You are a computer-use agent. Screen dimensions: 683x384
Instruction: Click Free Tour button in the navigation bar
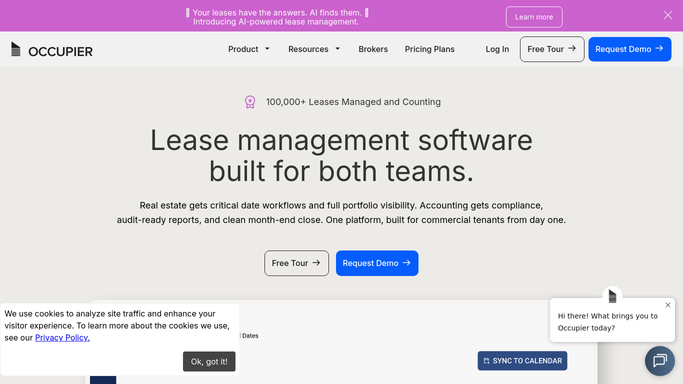[552, 49]
